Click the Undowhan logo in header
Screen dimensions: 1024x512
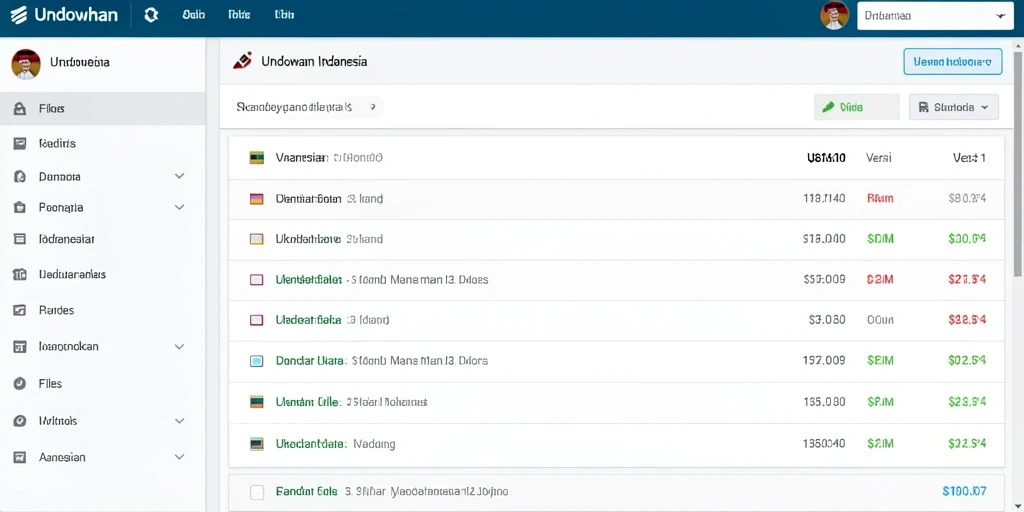click(x=64, y=15)
